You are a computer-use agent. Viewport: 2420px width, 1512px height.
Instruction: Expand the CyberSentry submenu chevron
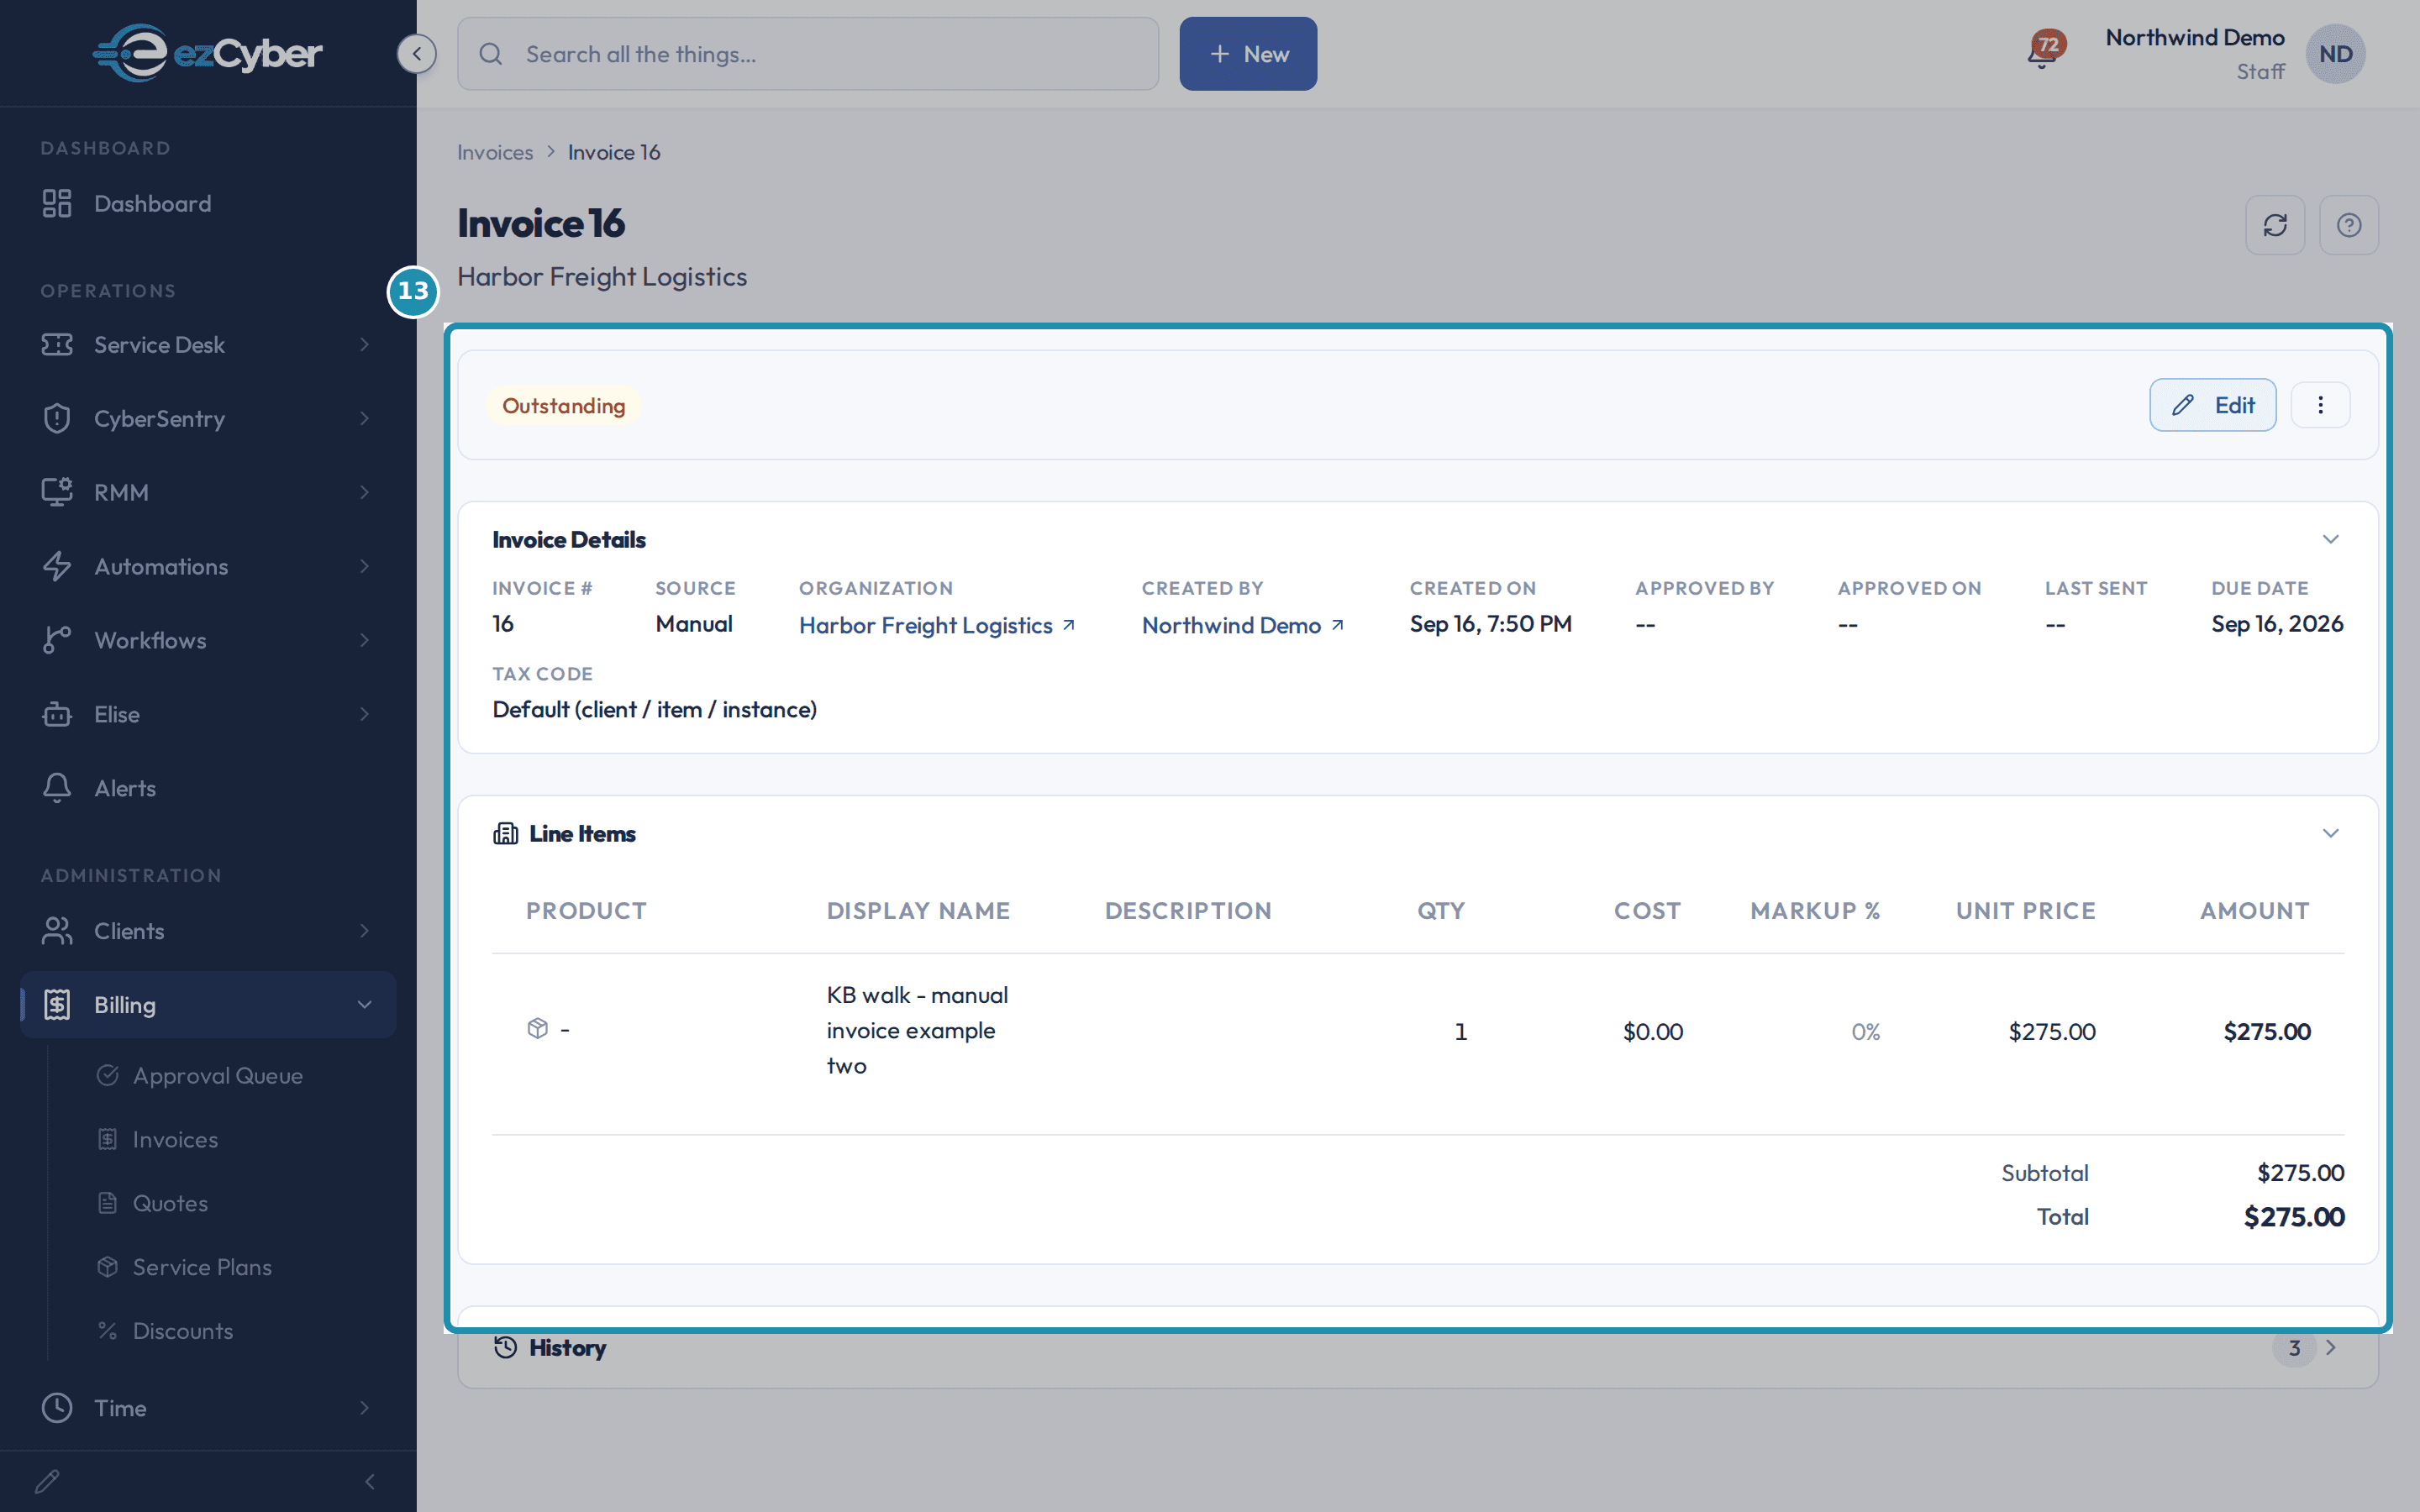tap(364, 418)
